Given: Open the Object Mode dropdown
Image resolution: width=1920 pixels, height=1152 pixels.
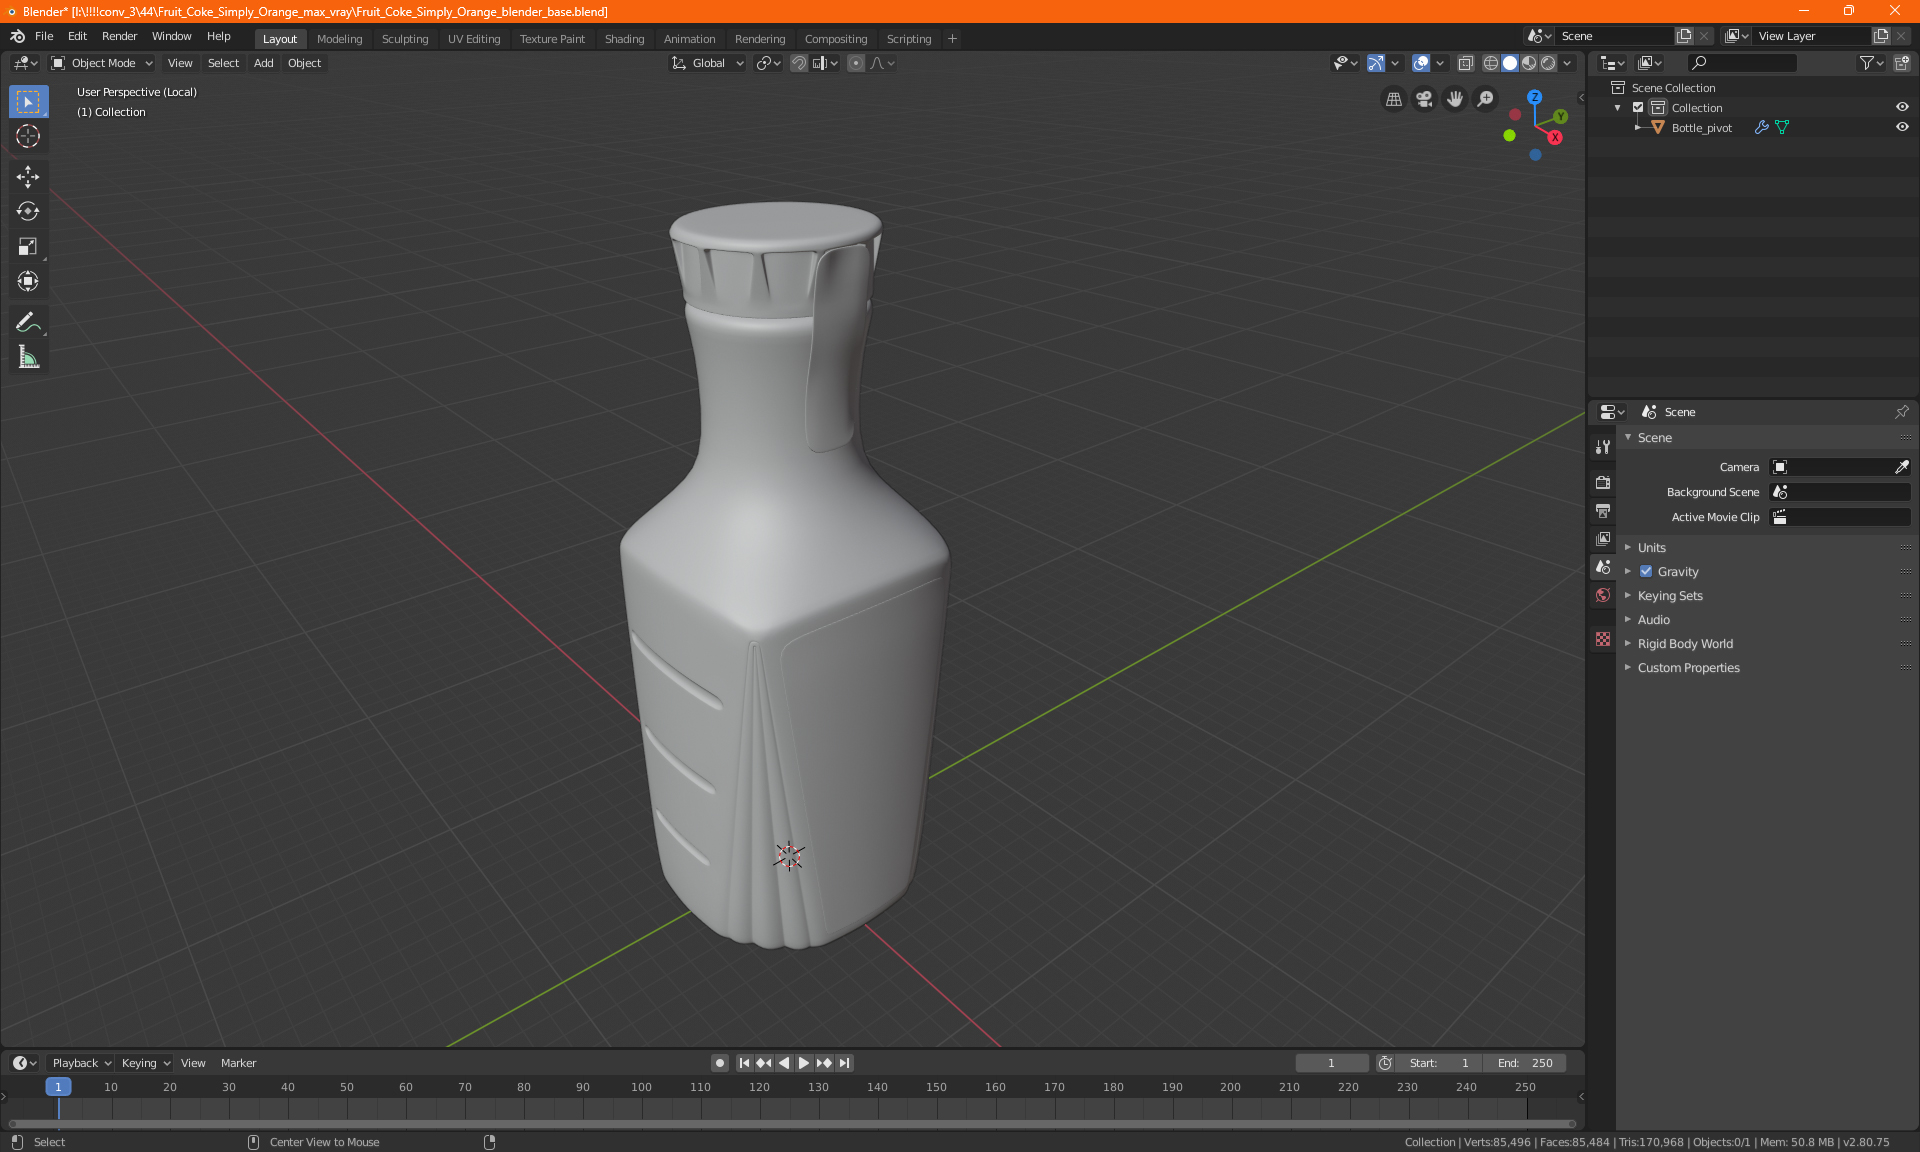Looking at the screenshot, I should [102, 63].
